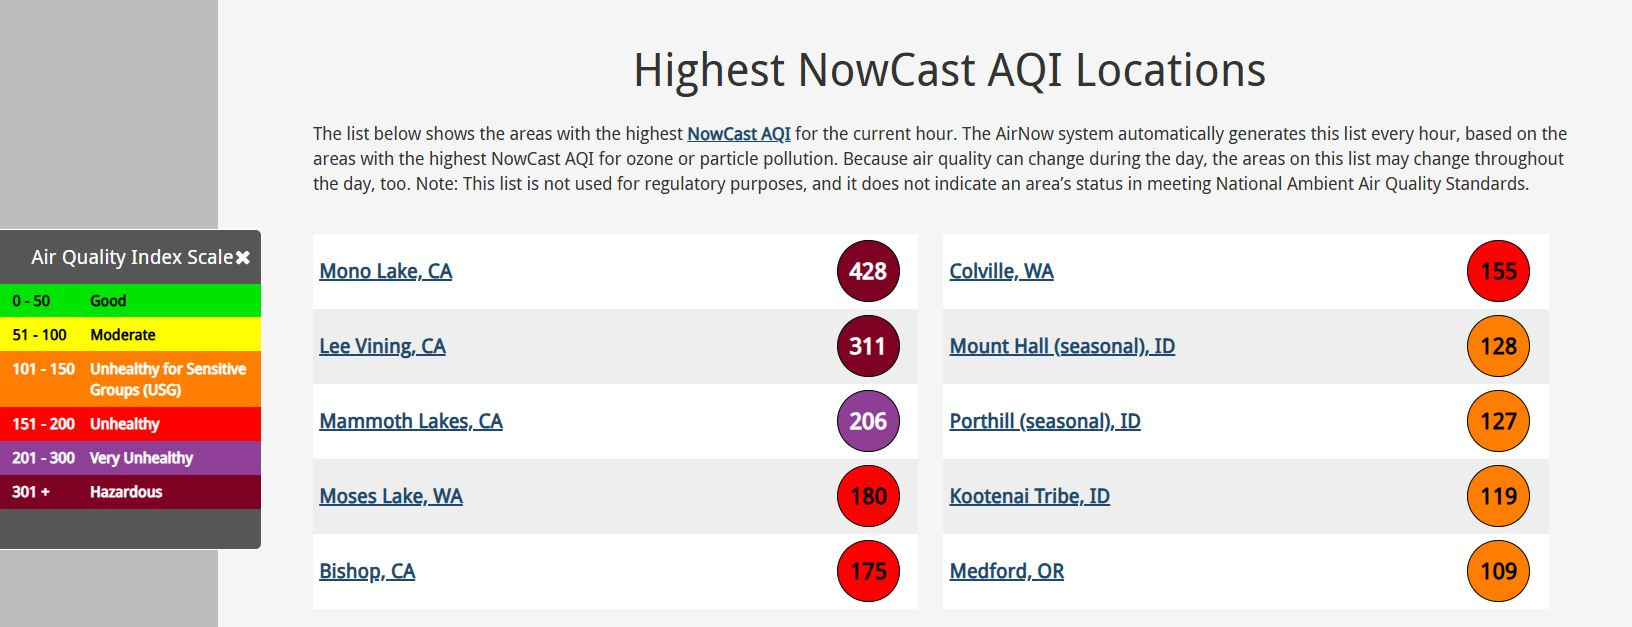Close the Air Quality Index Scale panel

242,258
